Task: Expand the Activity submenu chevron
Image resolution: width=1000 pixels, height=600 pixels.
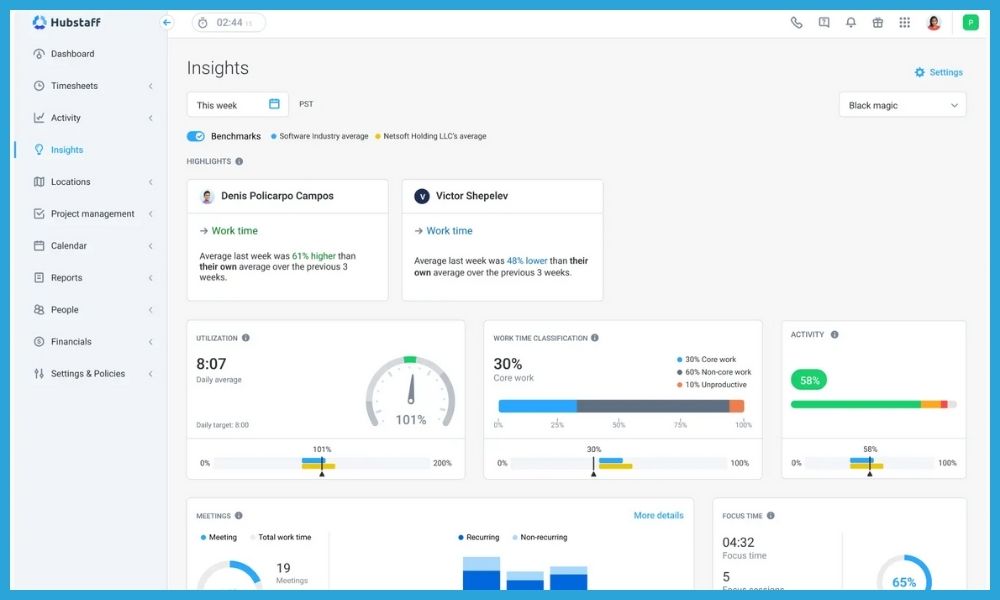Action: 151,118
